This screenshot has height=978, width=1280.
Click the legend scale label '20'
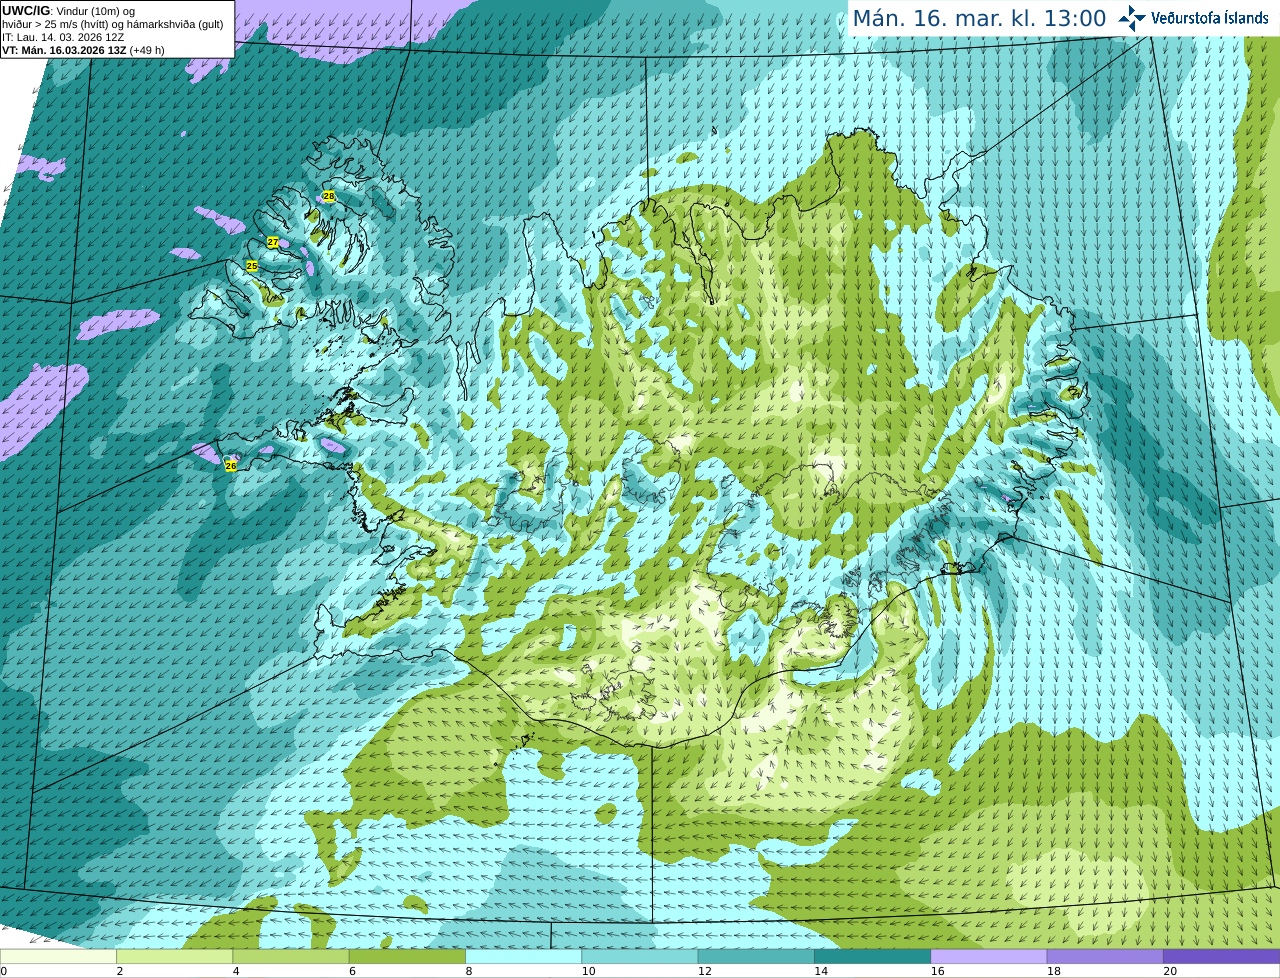coord(1170,971)
